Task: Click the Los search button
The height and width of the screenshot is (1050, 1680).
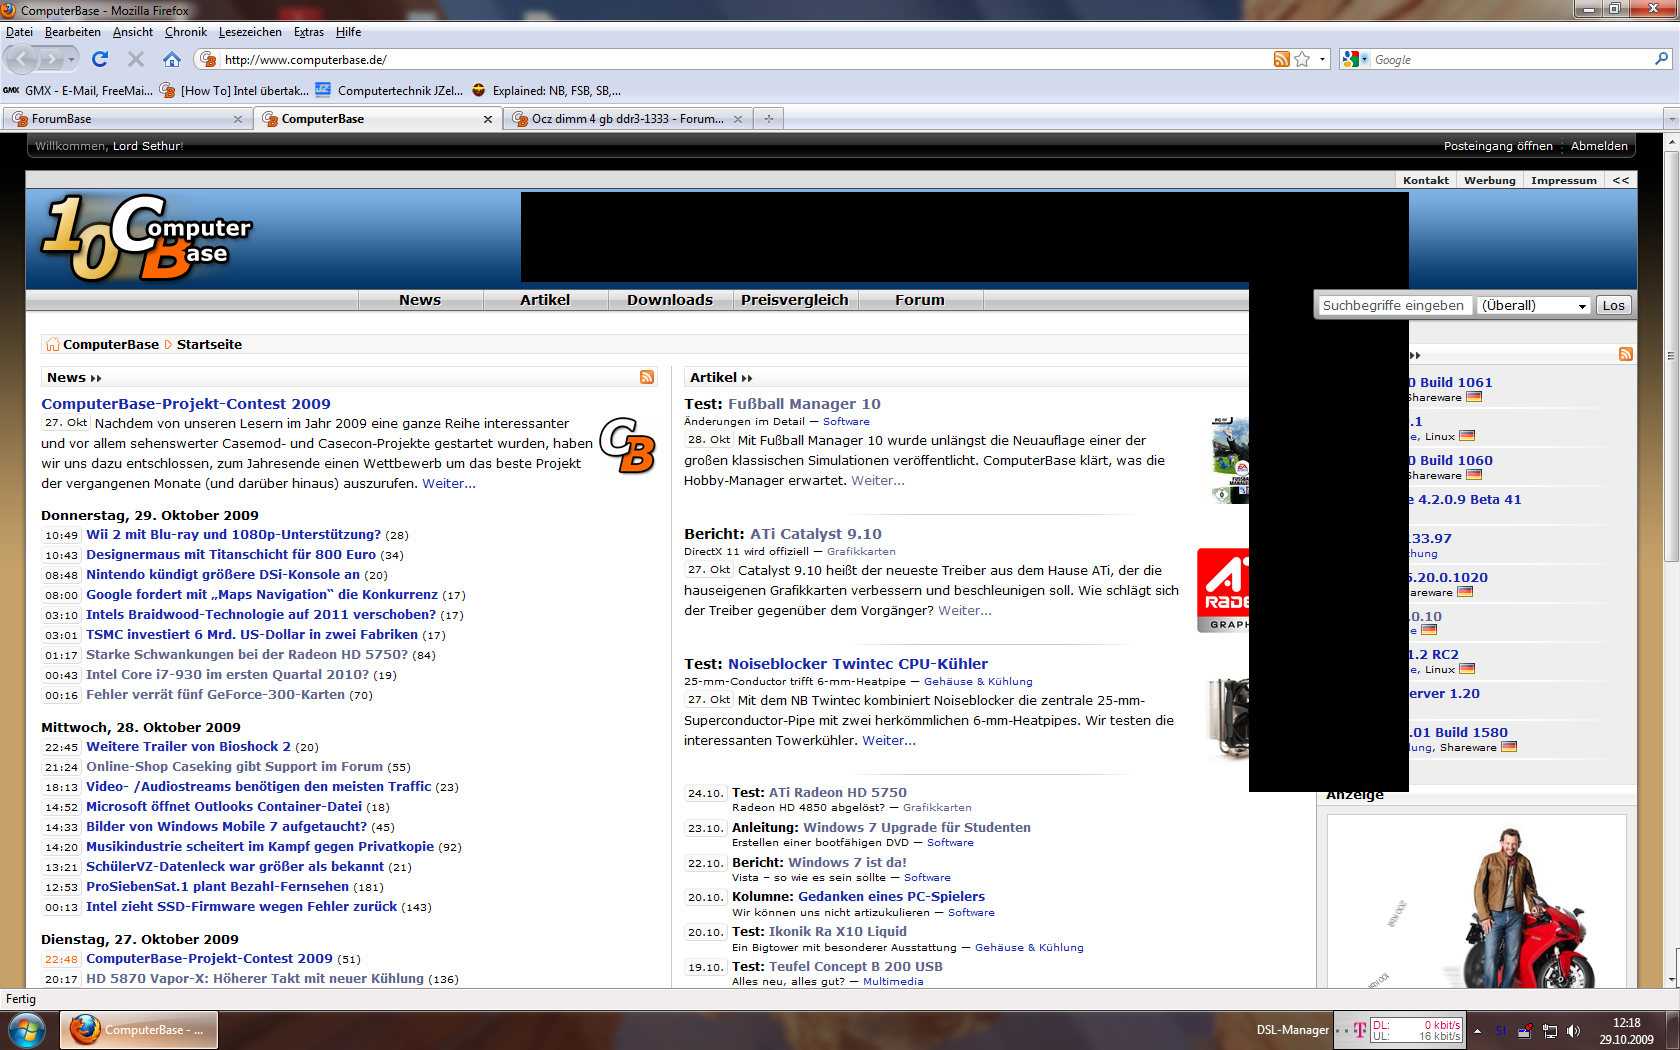Action: (x=1613, y=306)
